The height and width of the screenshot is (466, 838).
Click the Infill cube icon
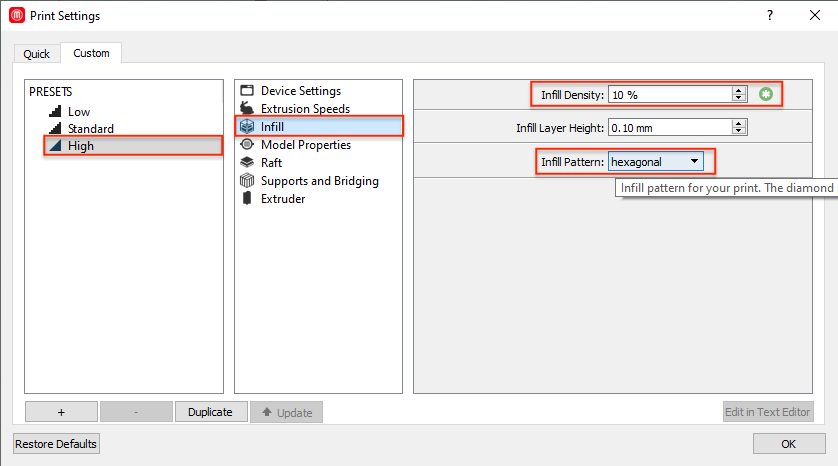(x=247, y=127)
